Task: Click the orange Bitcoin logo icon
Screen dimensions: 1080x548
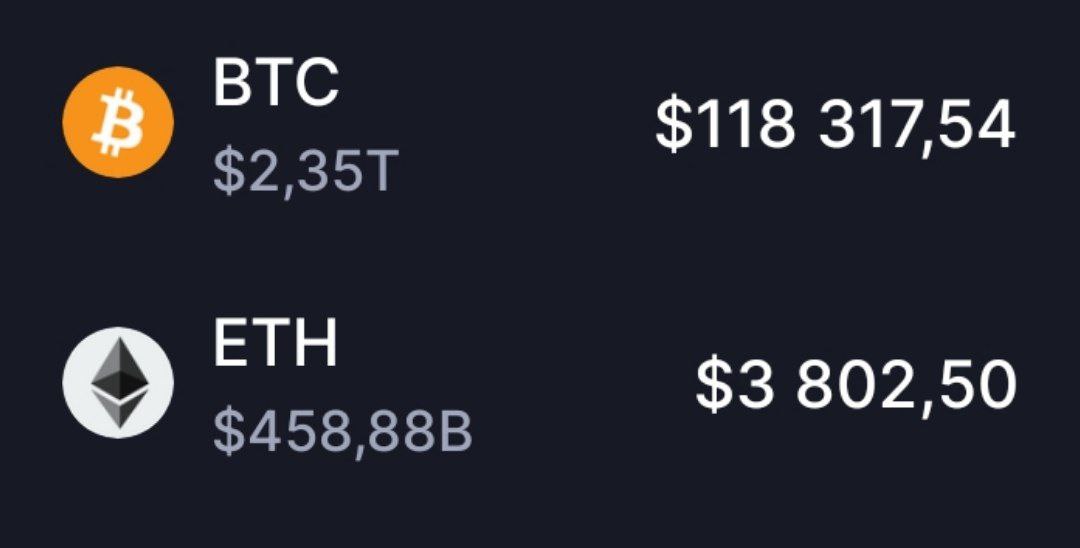Action: point(118,123)
